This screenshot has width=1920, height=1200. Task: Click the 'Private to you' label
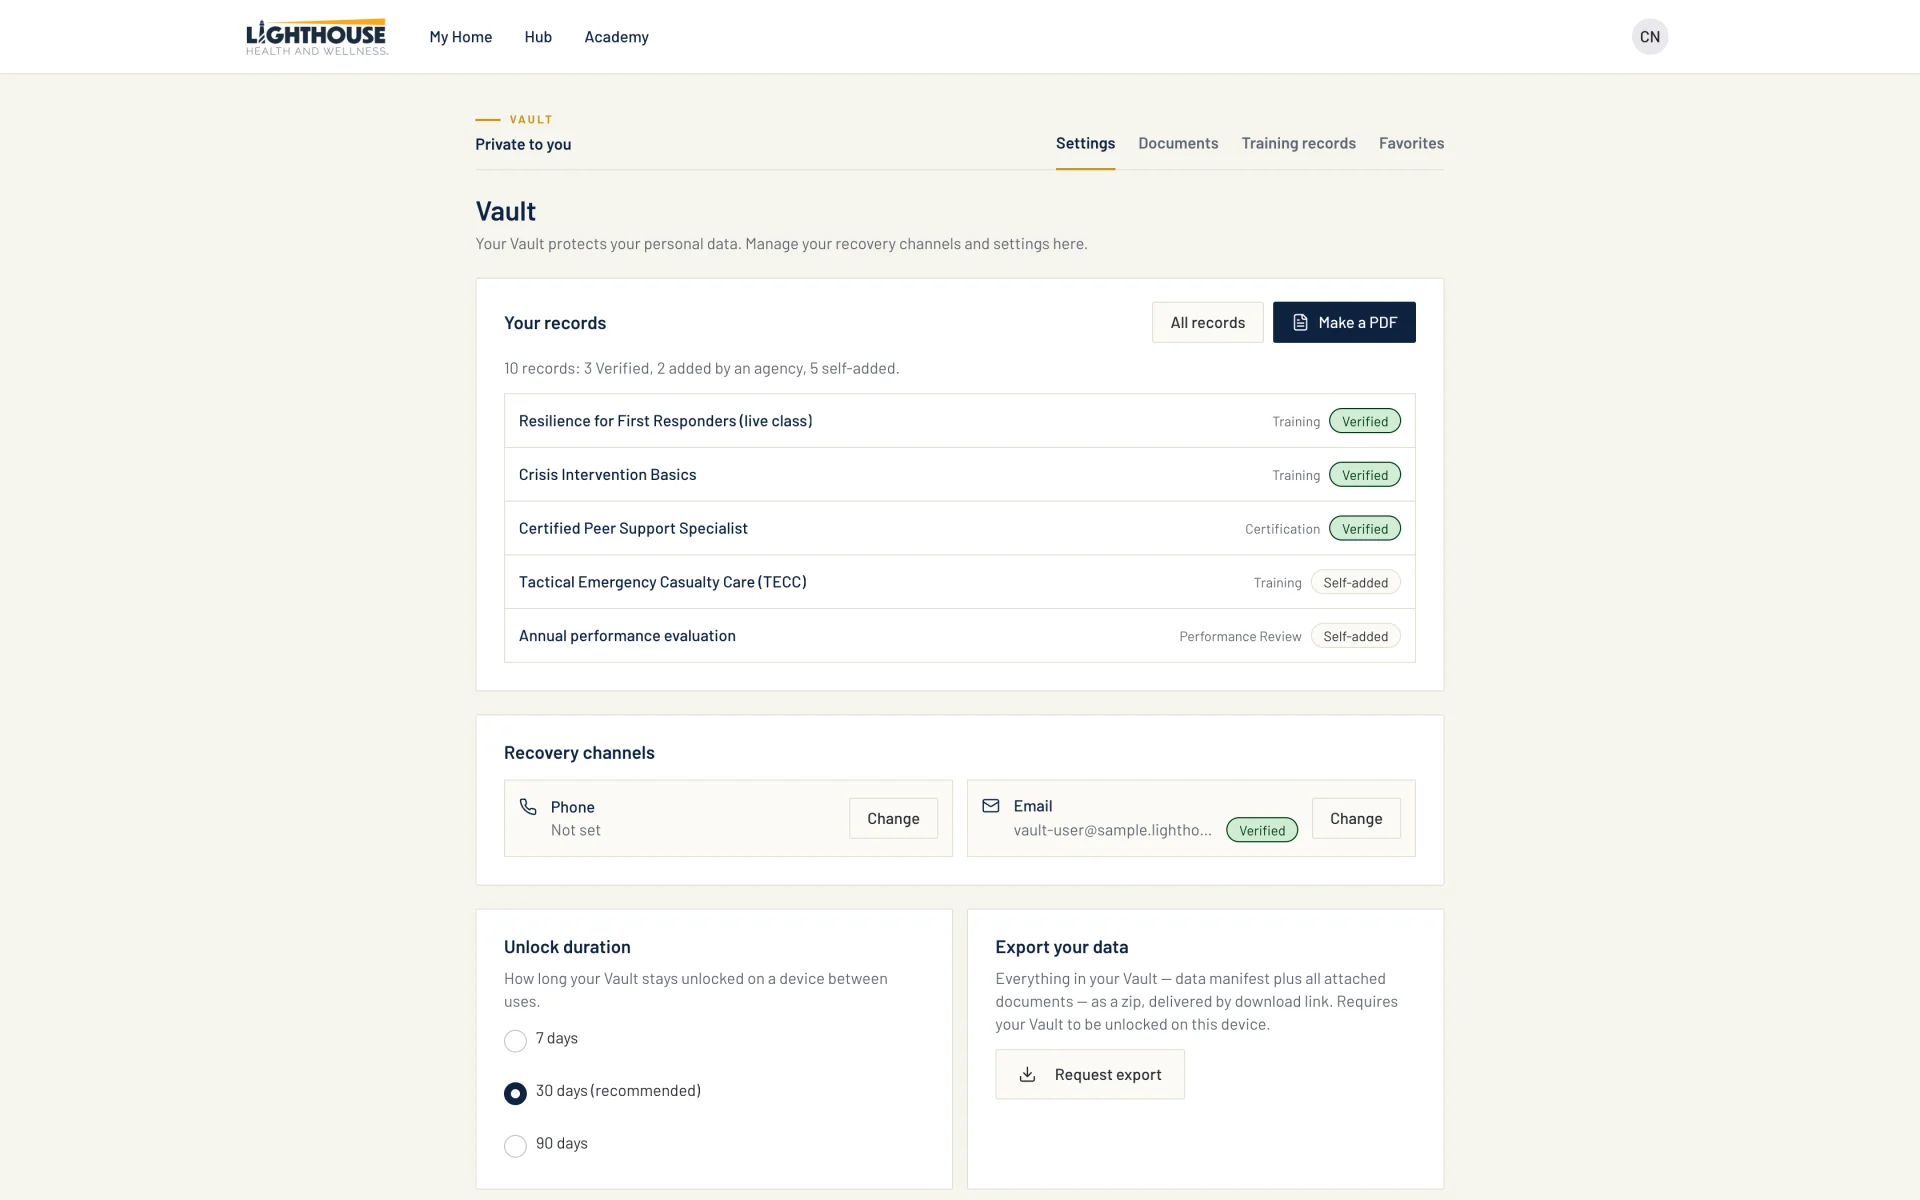click(523, 144)
